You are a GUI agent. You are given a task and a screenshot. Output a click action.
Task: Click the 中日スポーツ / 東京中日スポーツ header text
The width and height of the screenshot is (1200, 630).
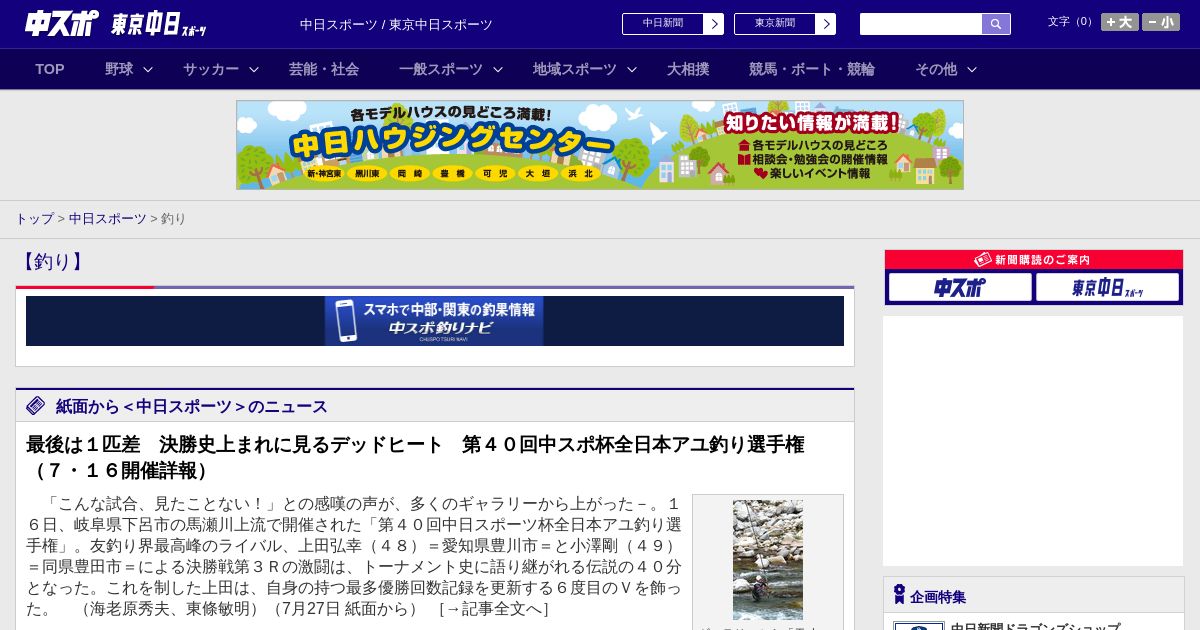pyautogui.click(x=396, y=24)
